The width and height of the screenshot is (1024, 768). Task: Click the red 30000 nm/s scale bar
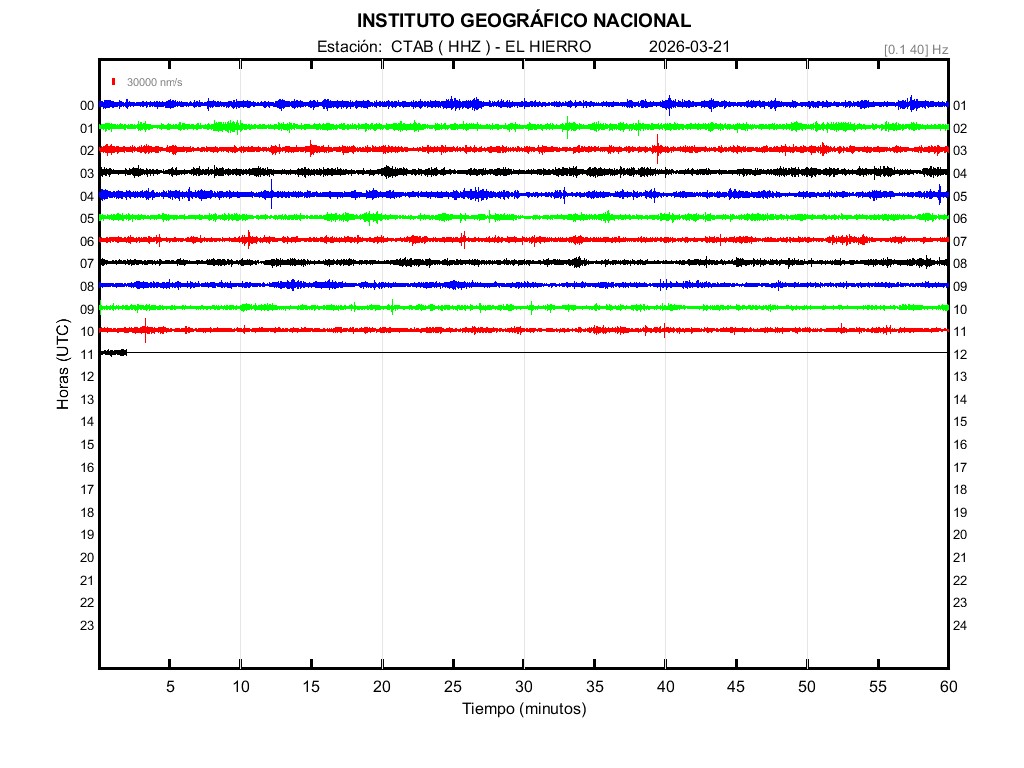pyautogui.click(x=115, y=82)
